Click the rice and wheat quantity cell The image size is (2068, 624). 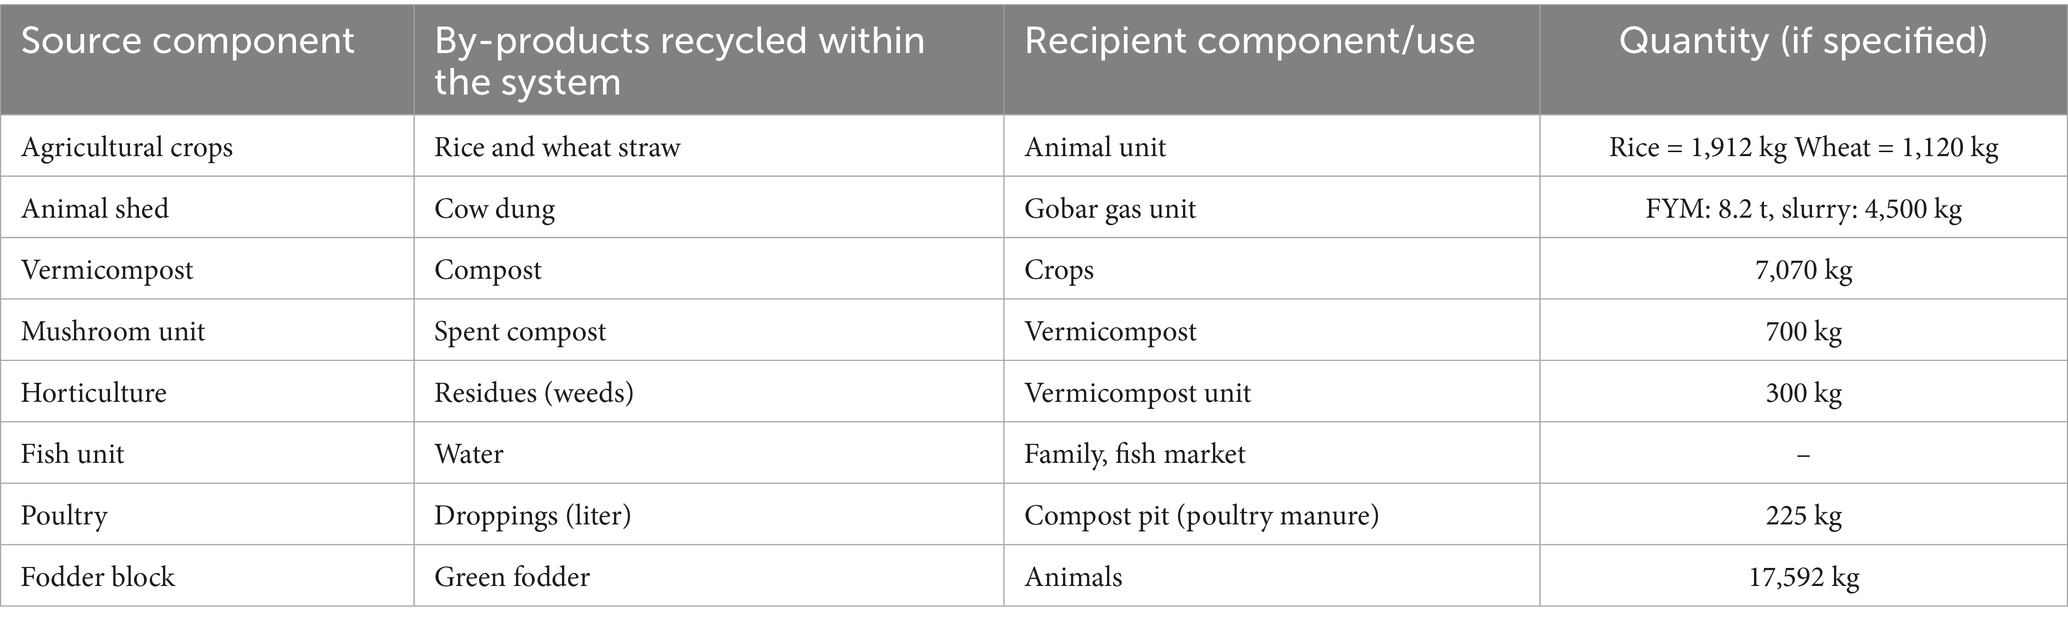(1803, 147)
